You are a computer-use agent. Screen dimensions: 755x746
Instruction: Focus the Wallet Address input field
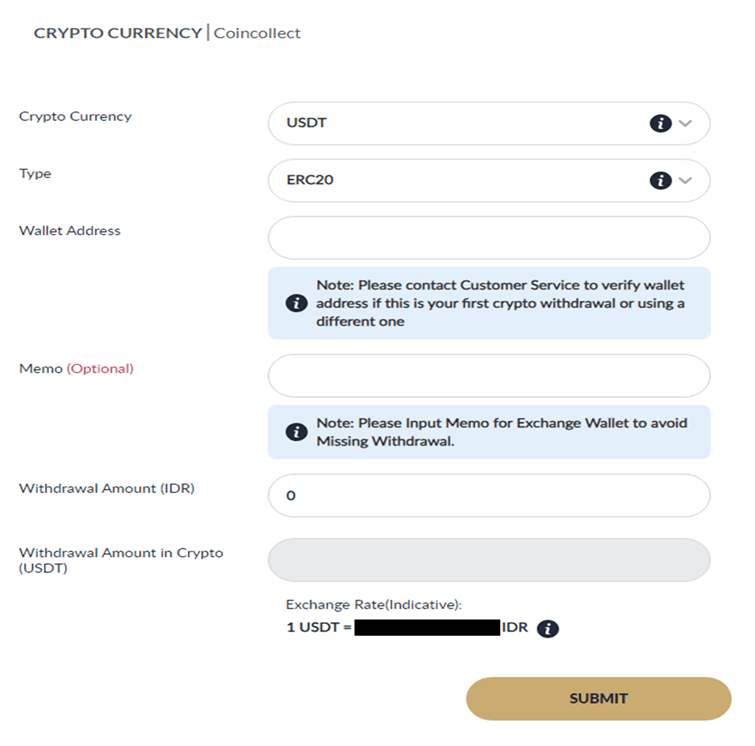(489, 238)
